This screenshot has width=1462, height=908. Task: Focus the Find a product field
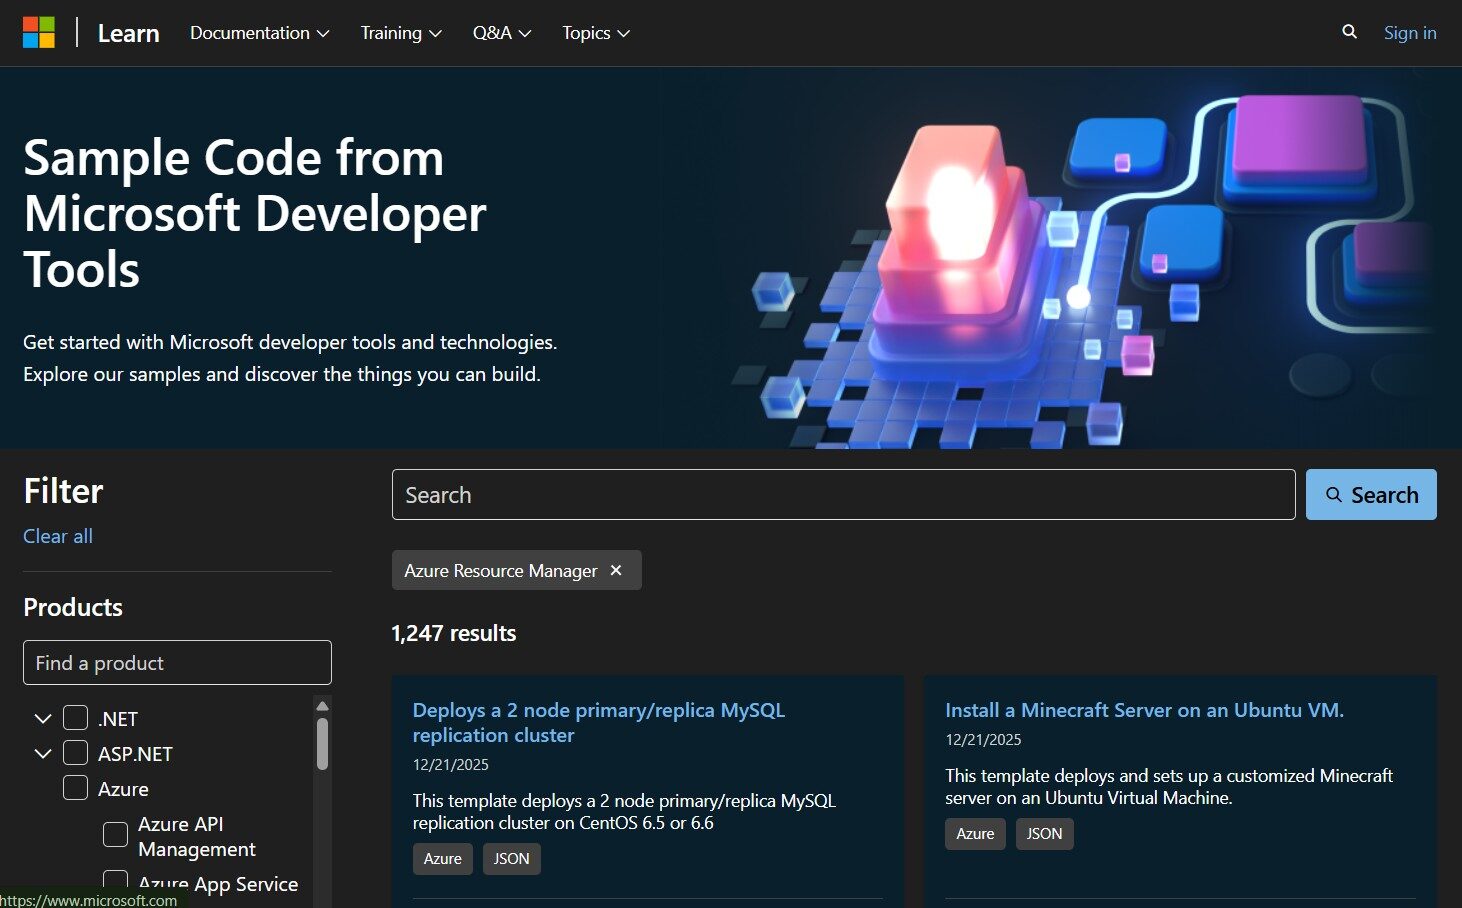pos(177,663)
